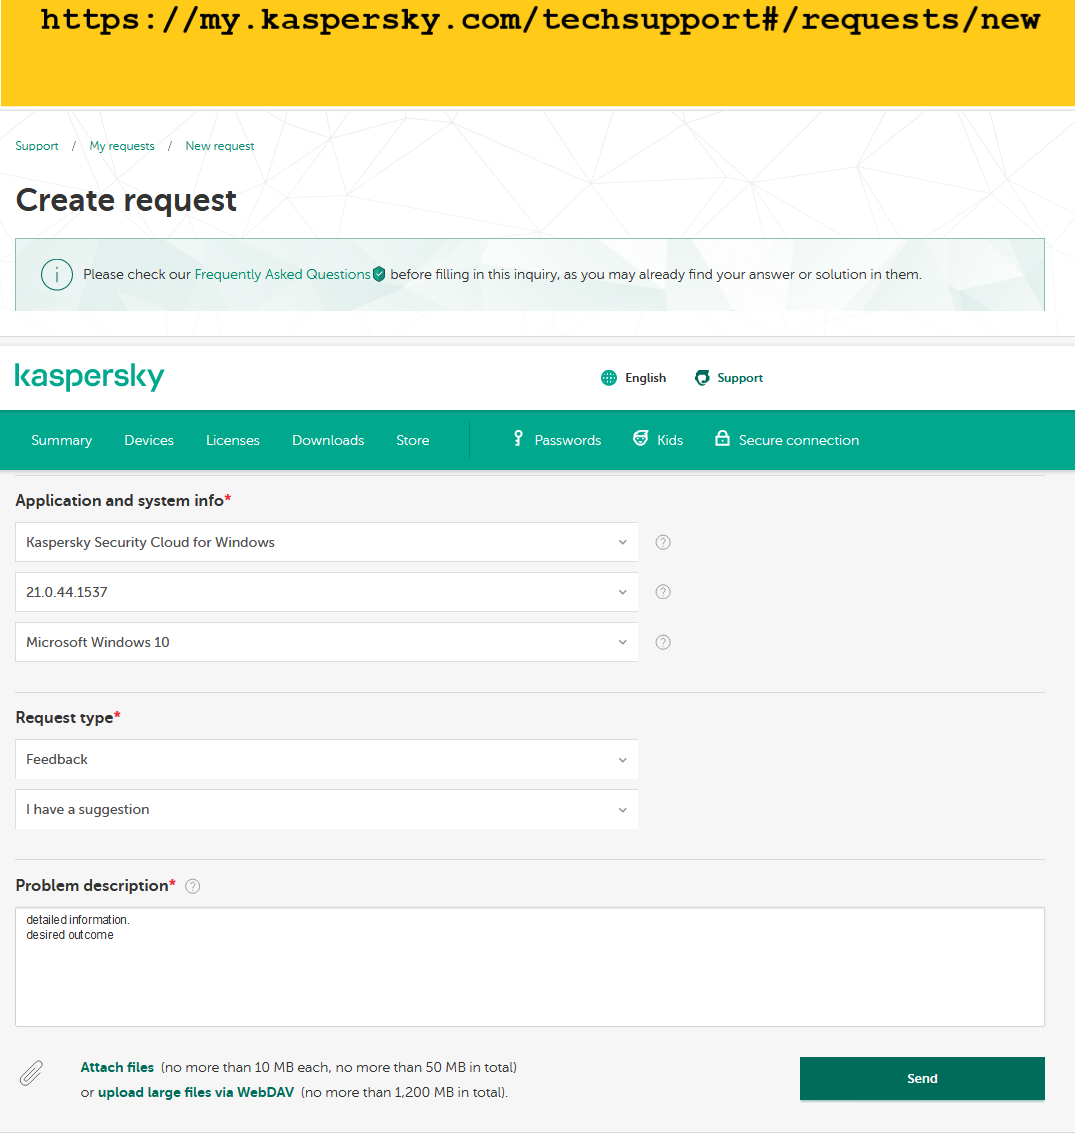The width and height of the screenshot is (1075, 1147).
Task: Expand the Feedback request type dropdown
Action: 326,759
